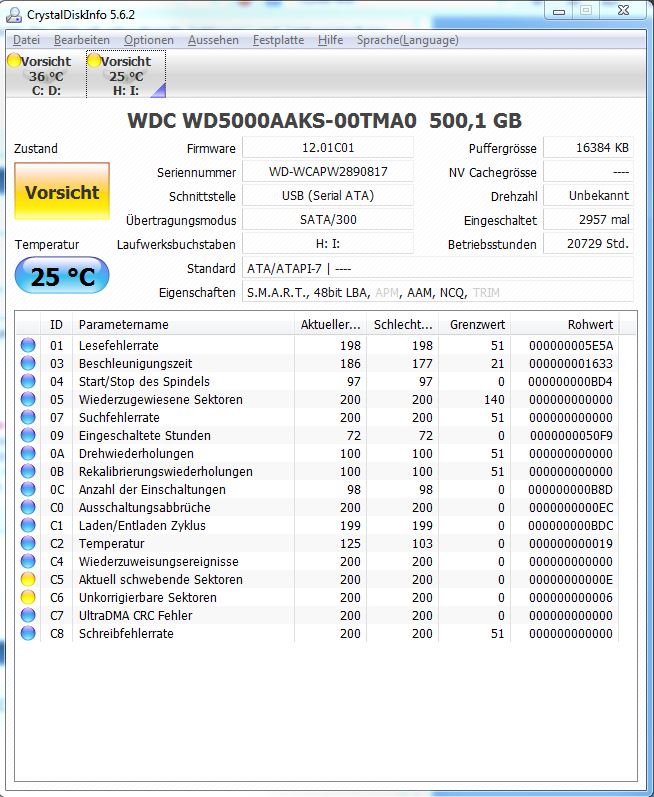Click the yellow icon for Aktuell schwebende Sektoren
Screen dimensions: 654x797
click(x=28, y=579)
